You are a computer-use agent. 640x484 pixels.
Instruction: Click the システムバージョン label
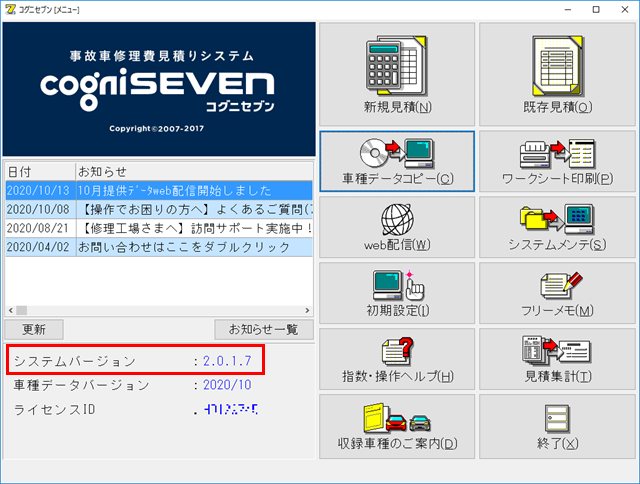[75, 361]
